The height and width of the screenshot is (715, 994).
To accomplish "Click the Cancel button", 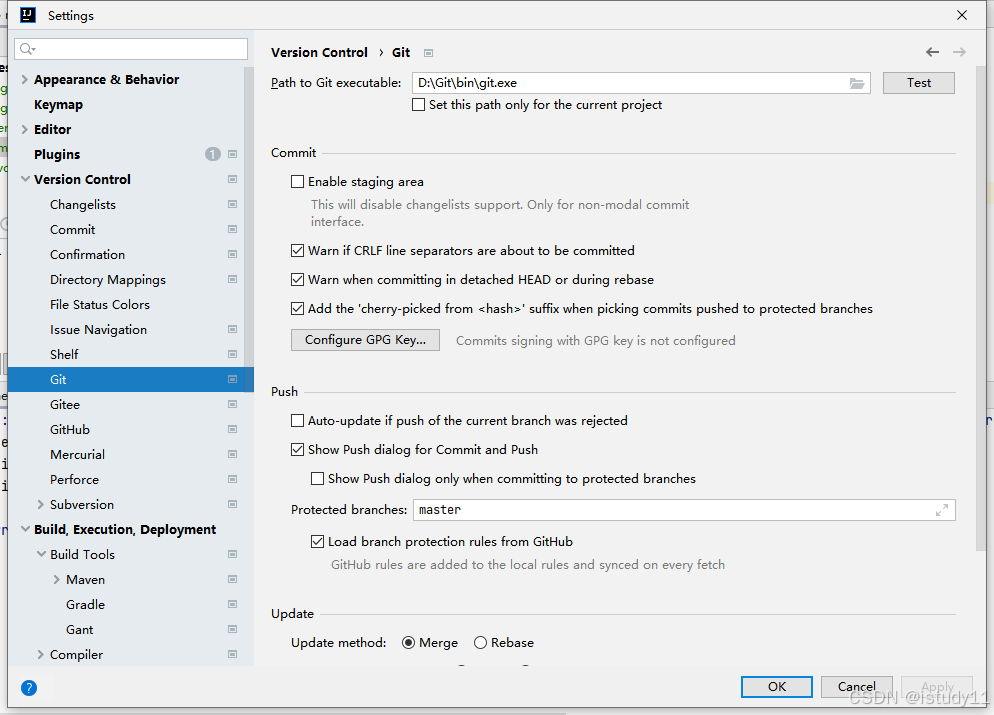I will (856, 686).
